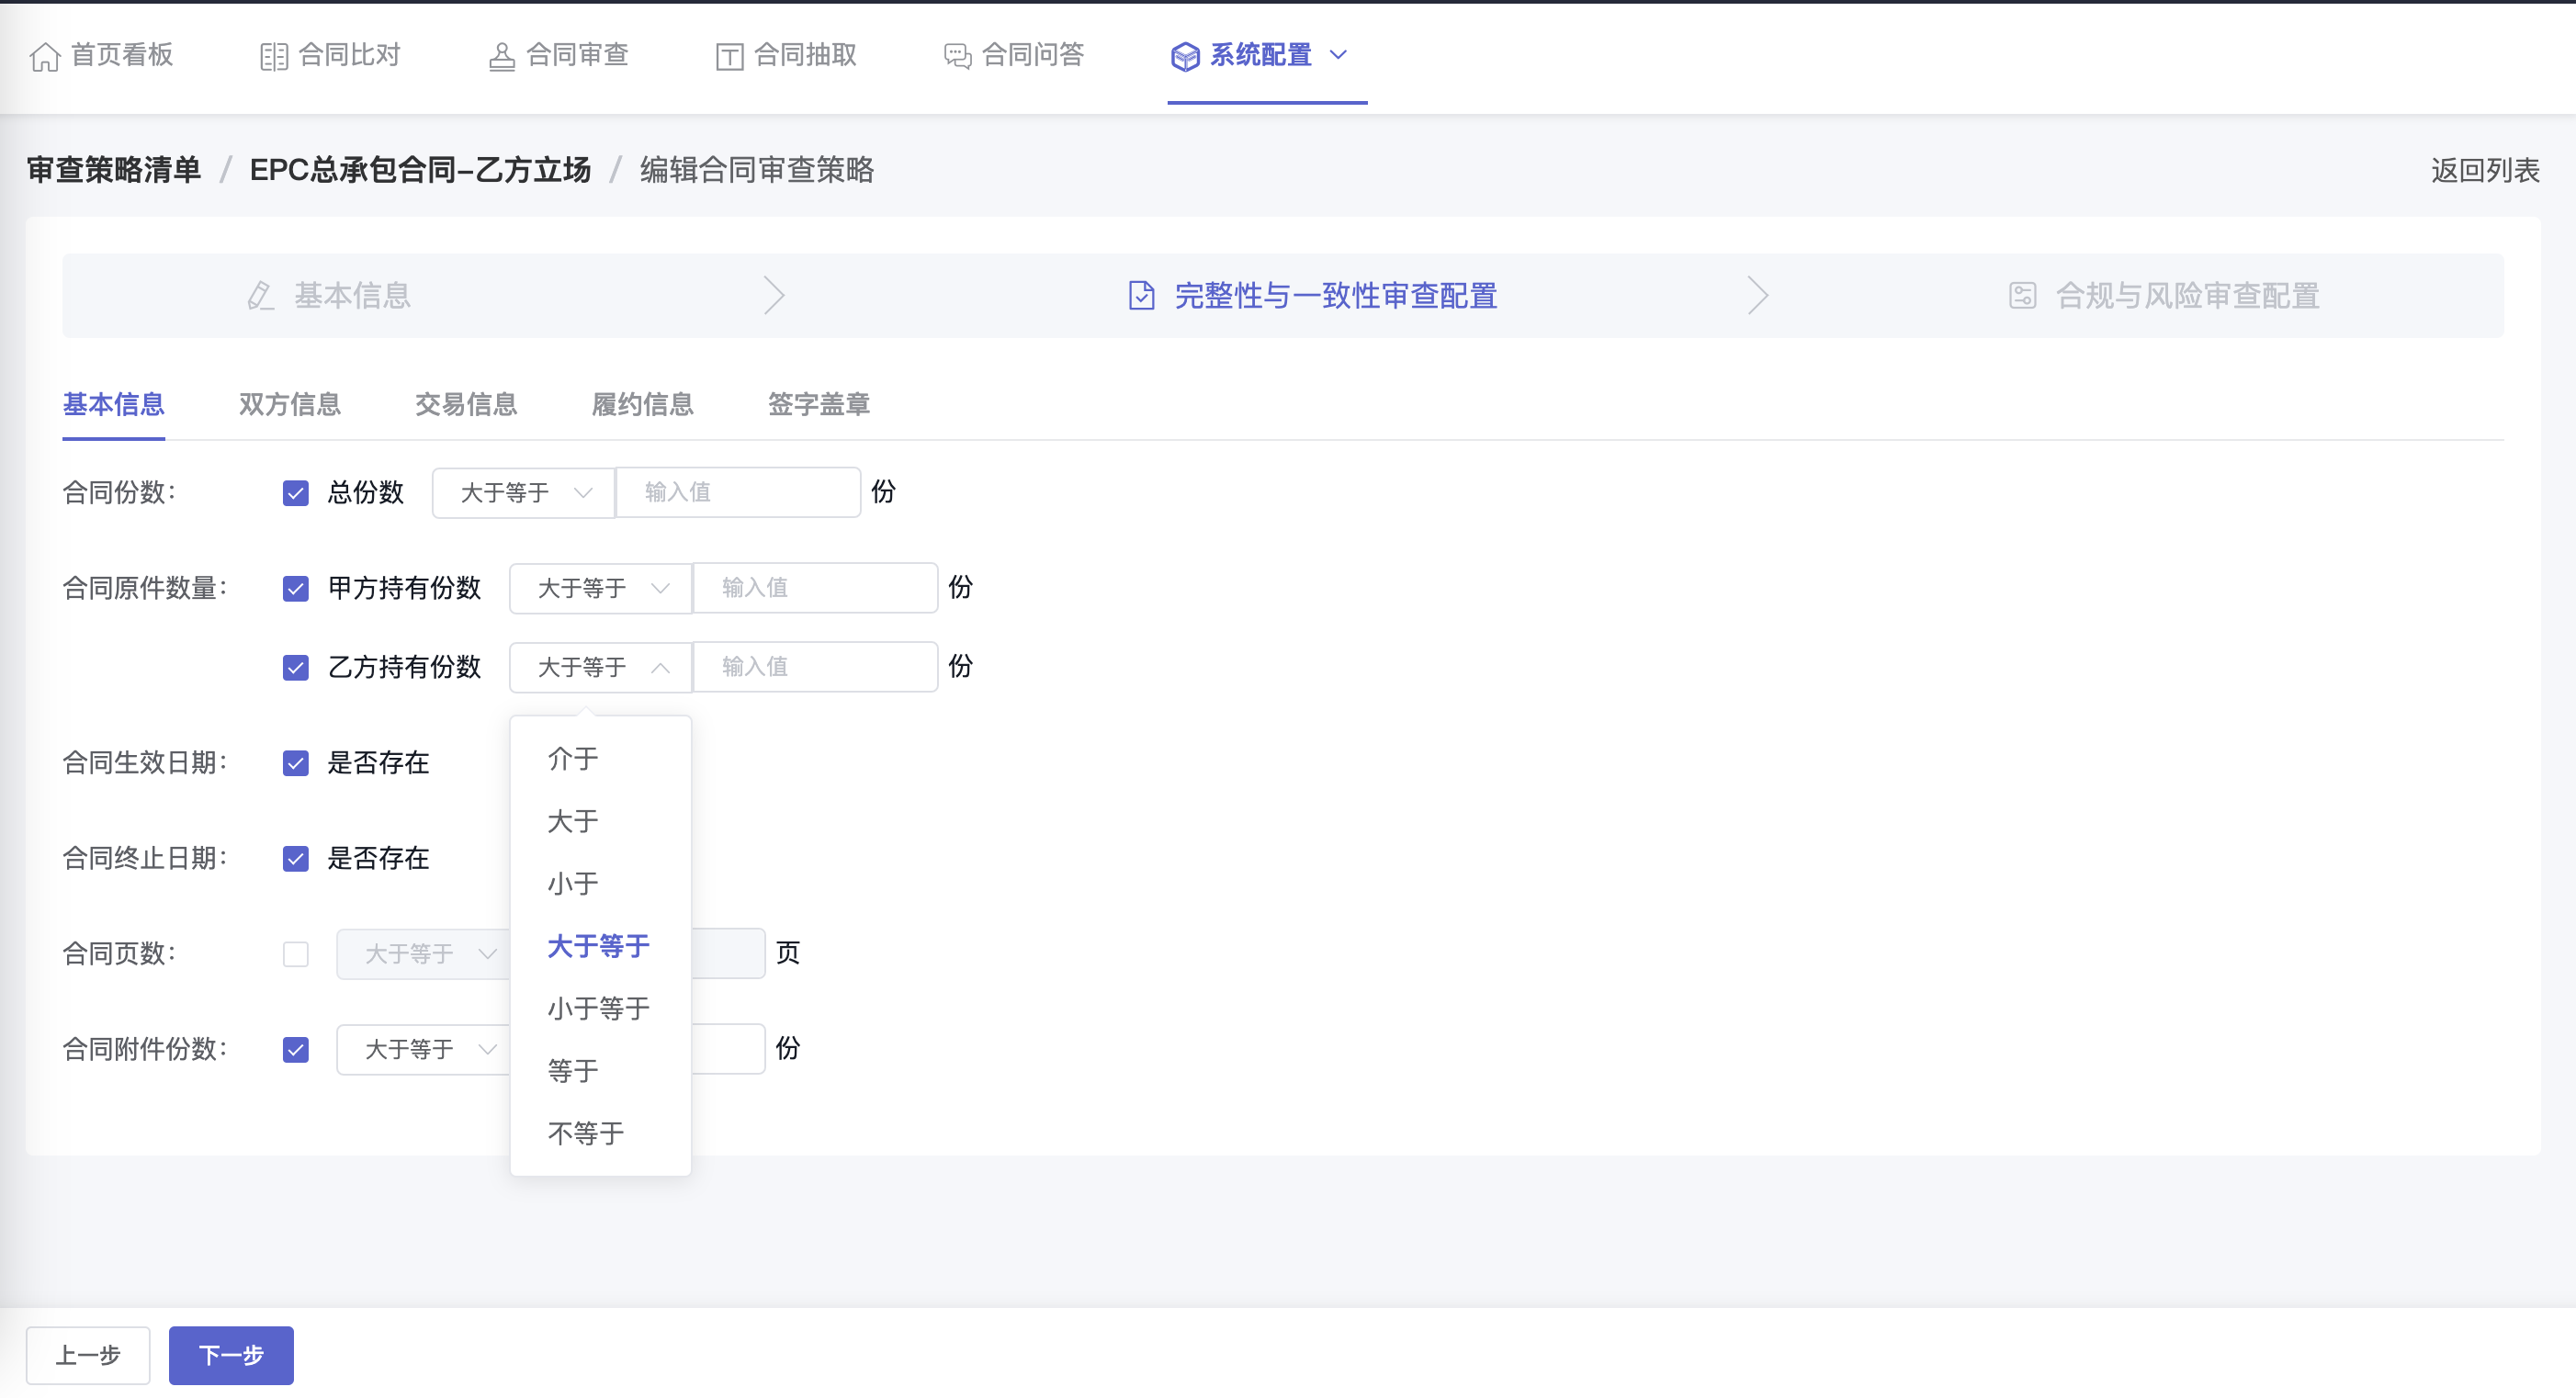Uncheck 是否存在 for 合同生效日期
This screenshot has width=2576, height=1398.
296,764
